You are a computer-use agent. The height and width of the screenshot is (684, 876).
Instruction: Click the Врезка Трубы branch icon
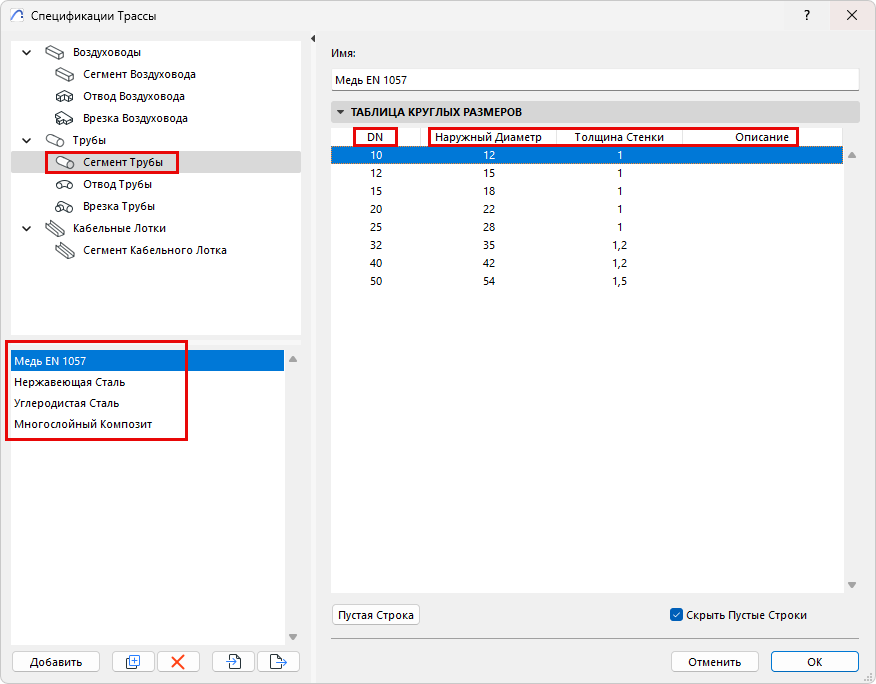65,206
